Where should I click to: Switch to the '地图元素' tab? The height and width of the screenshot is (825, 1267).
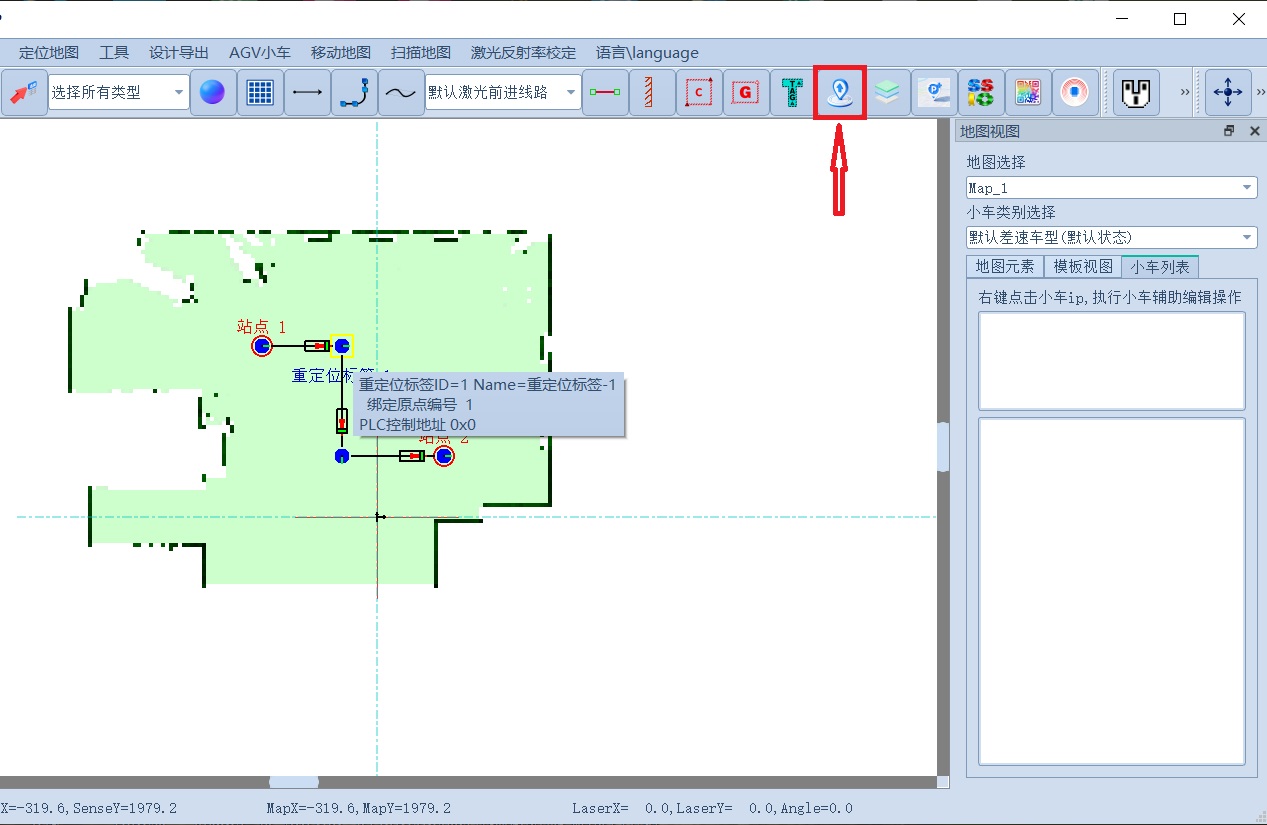1005,267
